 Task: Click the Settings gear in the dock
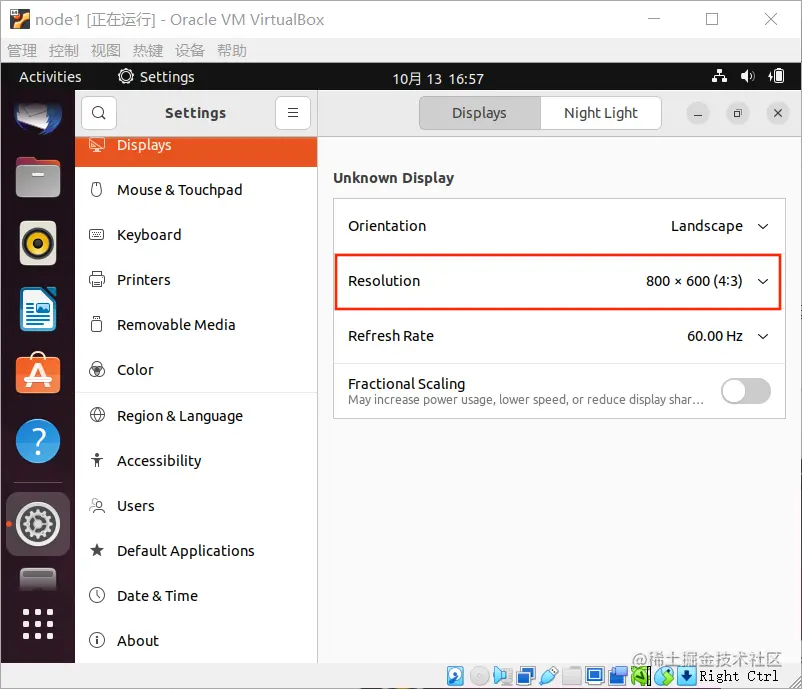(38, 524)
